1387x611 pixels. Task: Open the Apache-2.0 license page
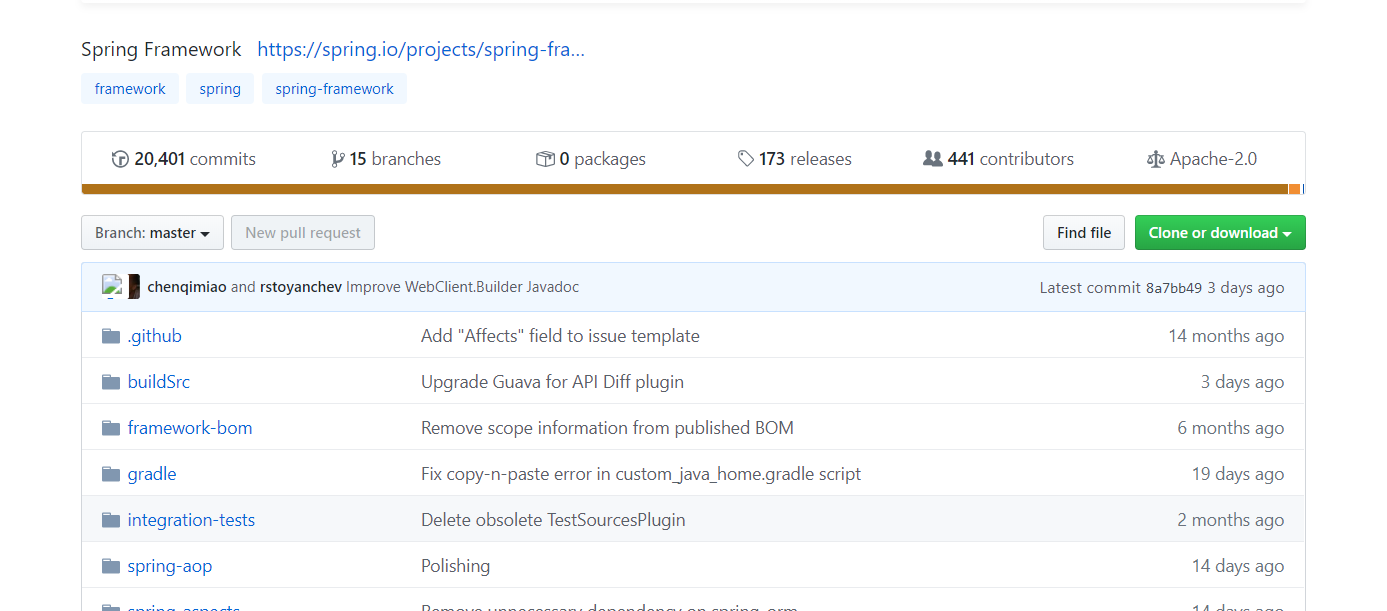point(1202,159)
